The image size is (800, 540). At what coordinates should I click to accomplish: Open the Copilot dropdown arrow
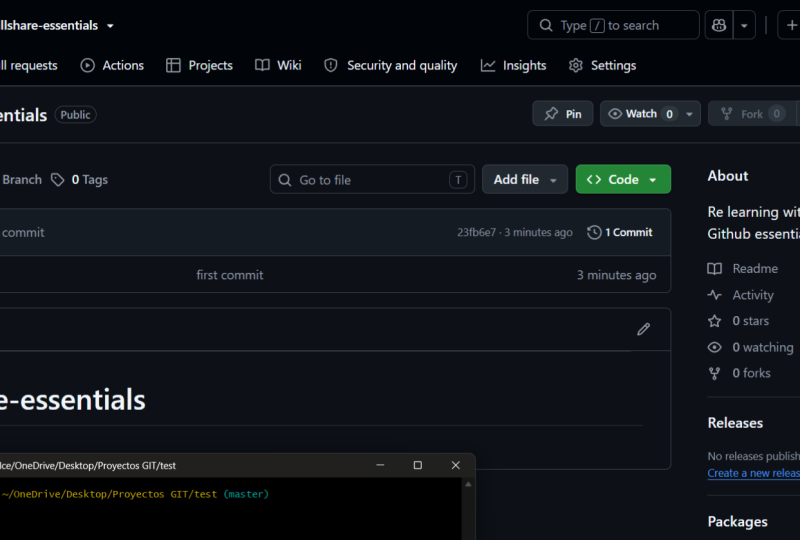tap(744, 25)
